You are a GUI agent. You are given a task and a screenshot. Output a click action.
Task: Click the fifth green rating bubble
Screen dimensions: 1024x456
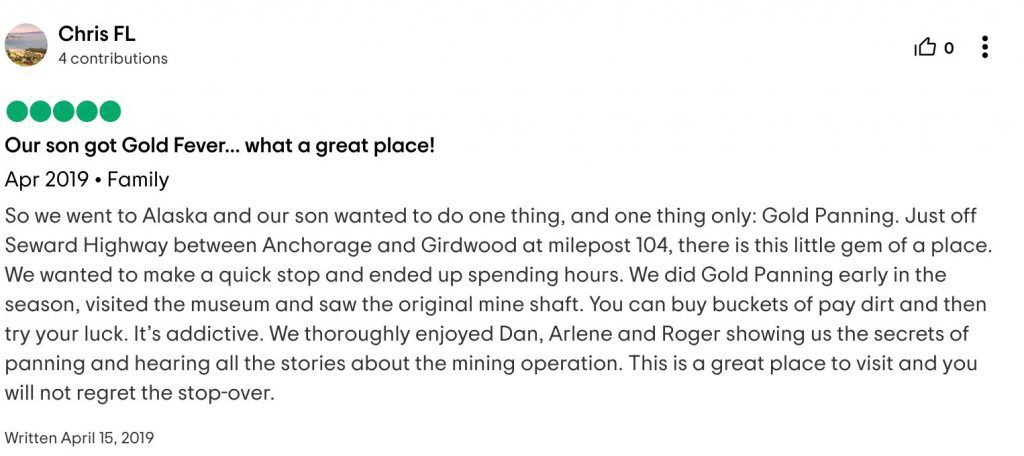coord(110,111)
